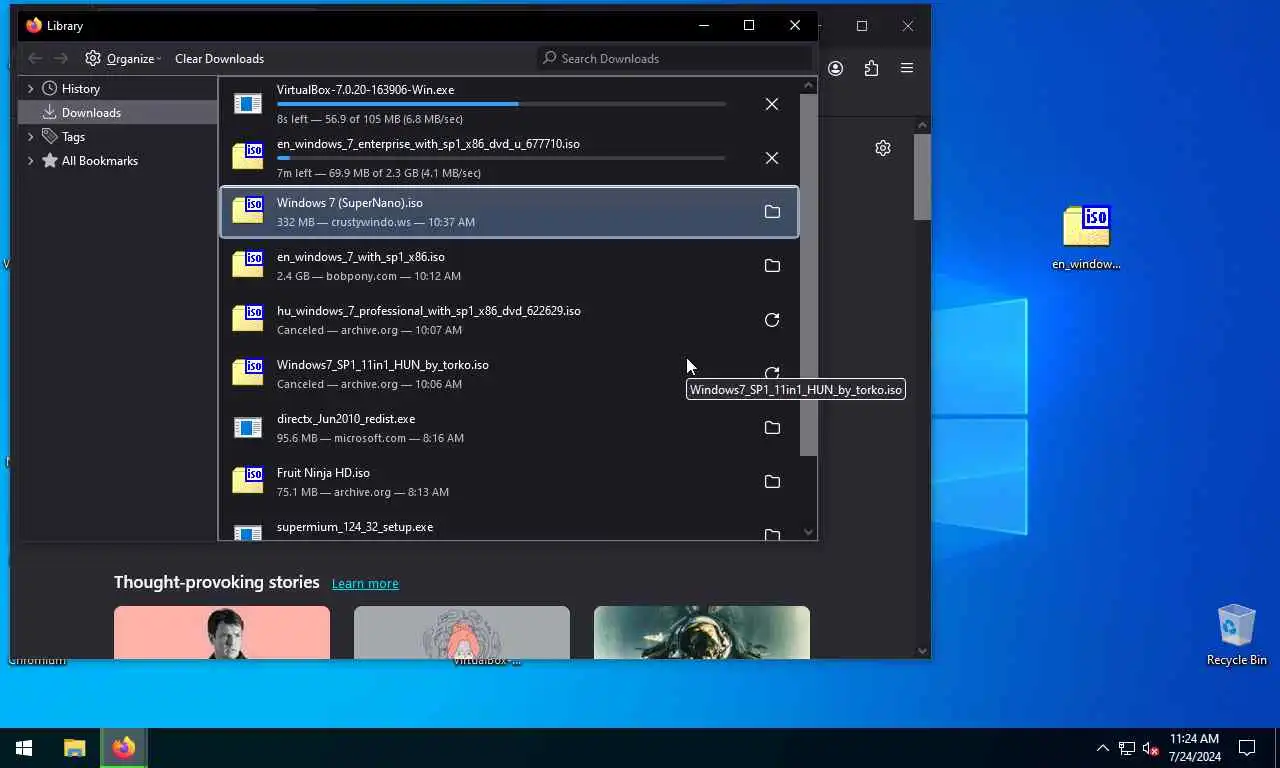Retry hu_windows_7_professional ISO download

772,320
